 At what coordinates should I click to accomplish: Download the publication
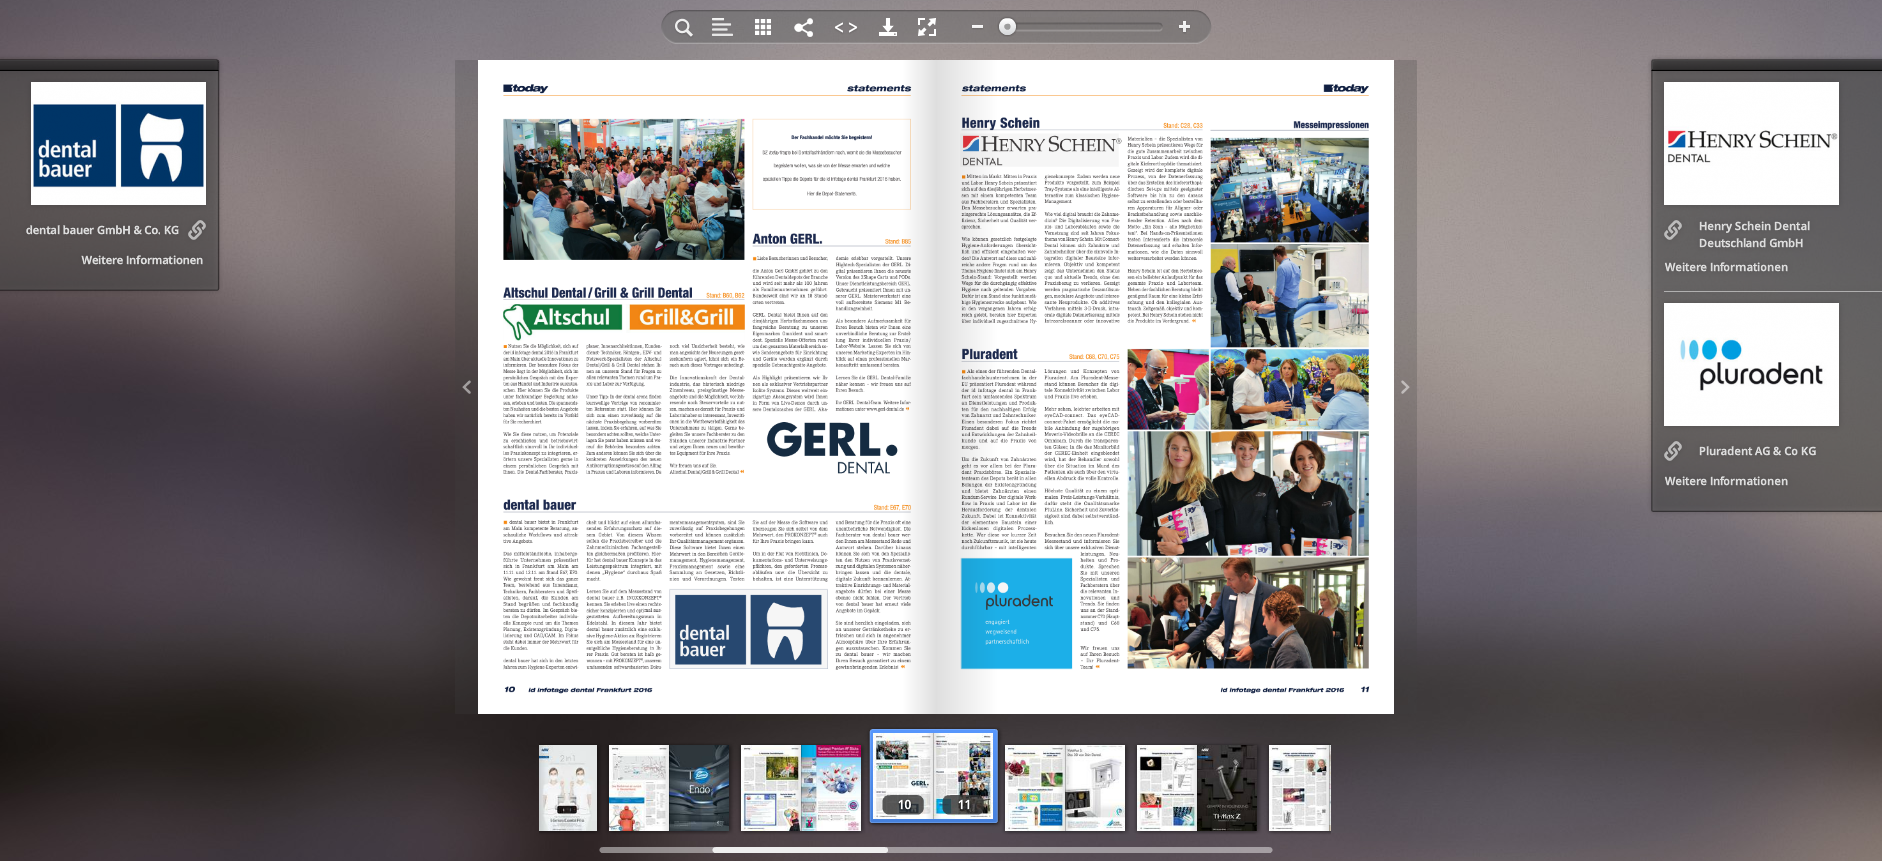tap(887, 28)
